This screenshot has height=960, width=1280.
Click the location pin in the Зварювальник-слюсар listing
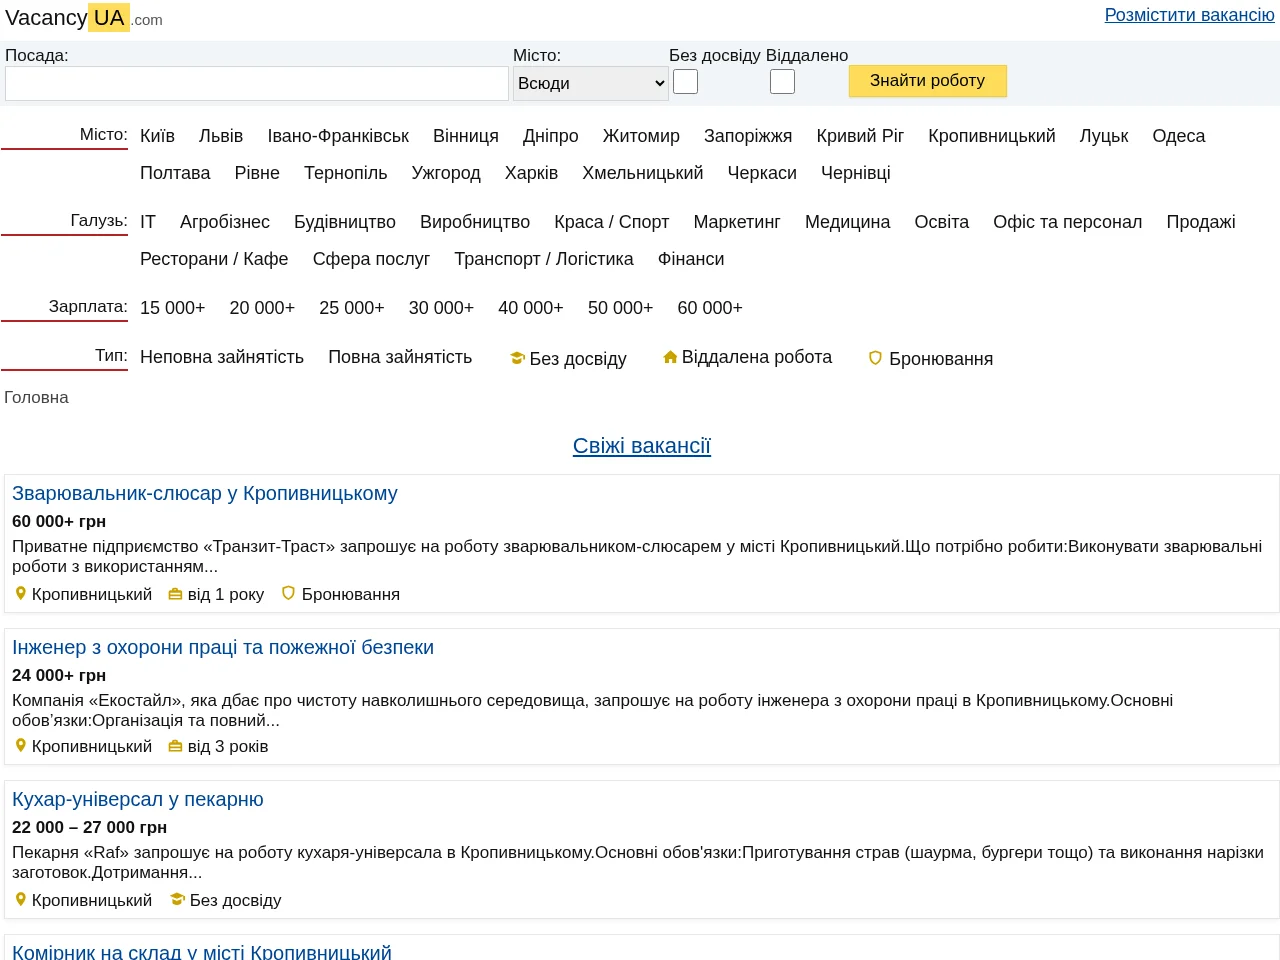(x=20, y=594)
